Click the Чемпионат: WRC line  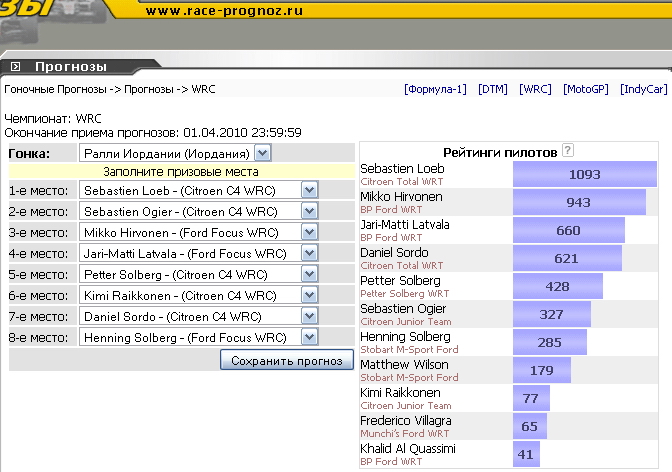point(53,118)
